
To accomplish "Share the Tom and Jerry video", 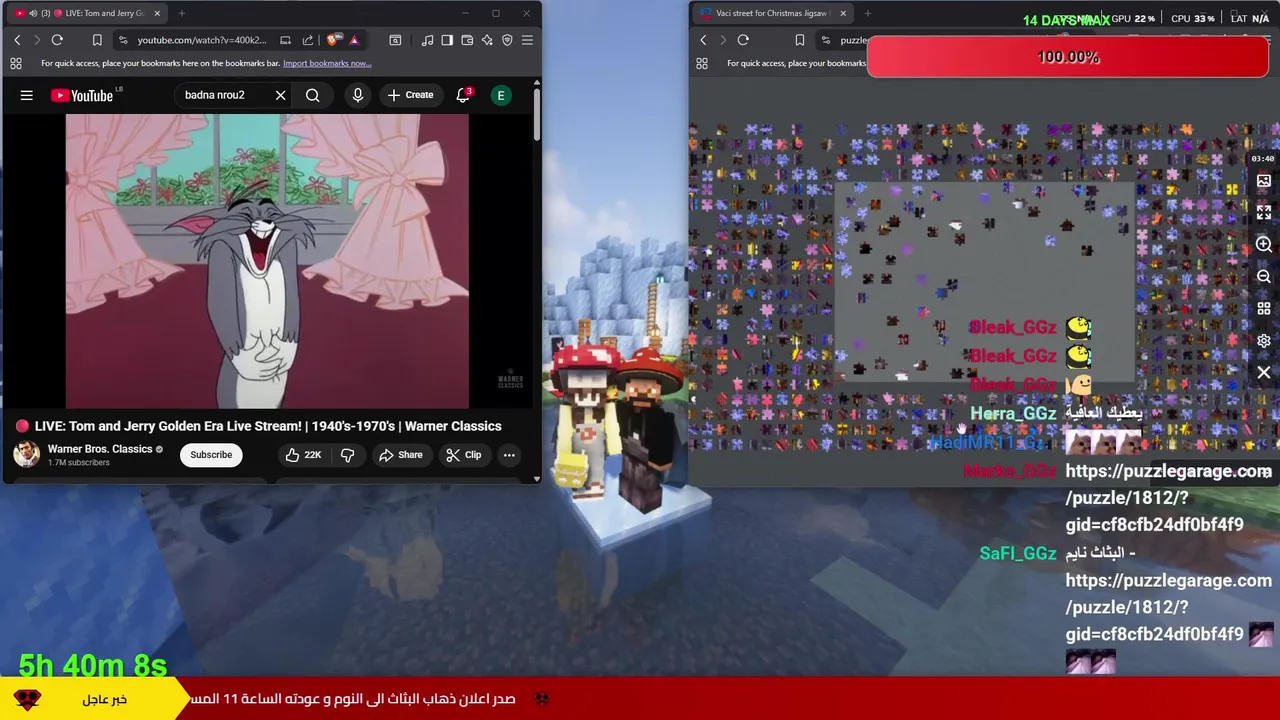I will [400, 455].
